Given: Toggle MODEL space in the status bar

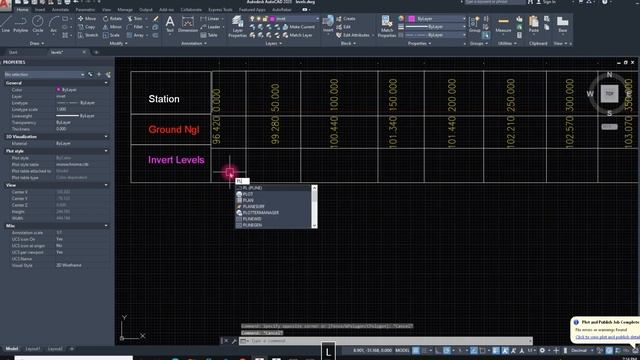Looking at the screenshot, I should point(402,350).
